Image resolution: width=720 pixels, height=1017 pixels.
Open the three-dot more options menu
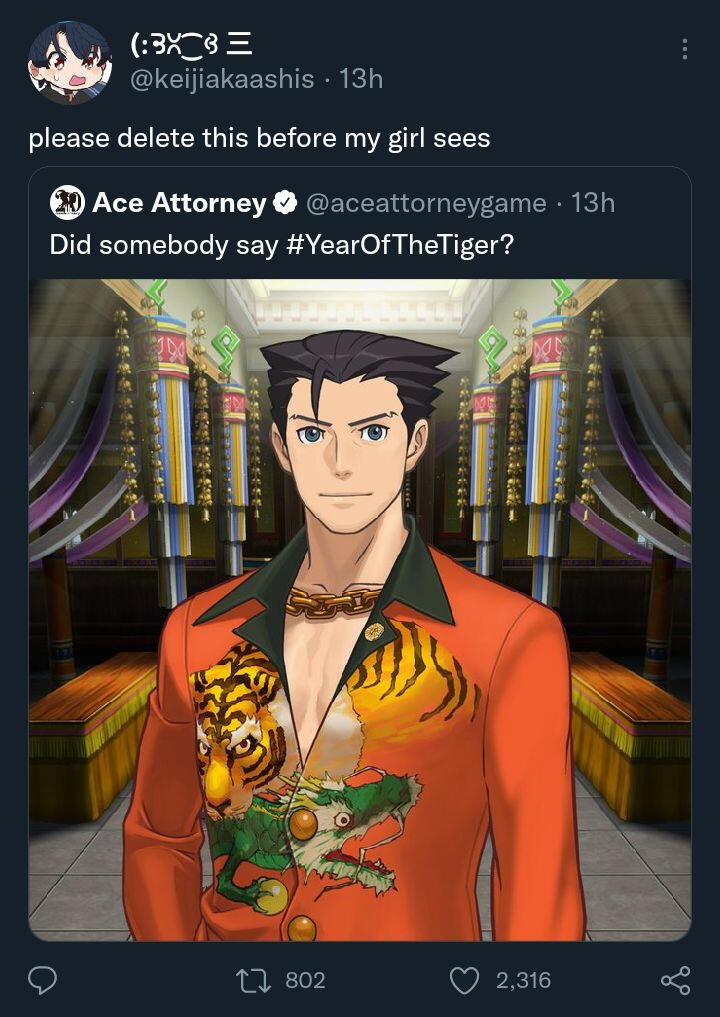pyautogui.click(x=685, y=49)
